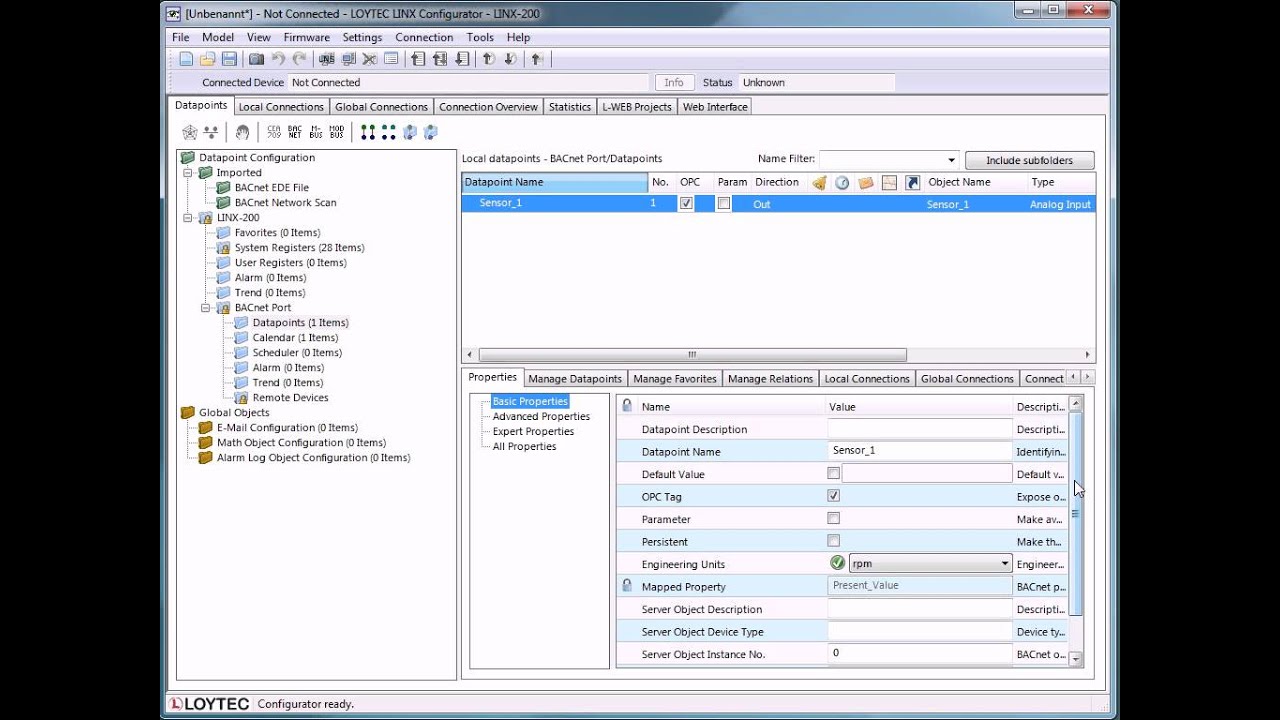This screenshot has width=1280, height=720.
Task: Toggle Param checkbox in Sensor_1 row
Action: [x=724, y=203]
